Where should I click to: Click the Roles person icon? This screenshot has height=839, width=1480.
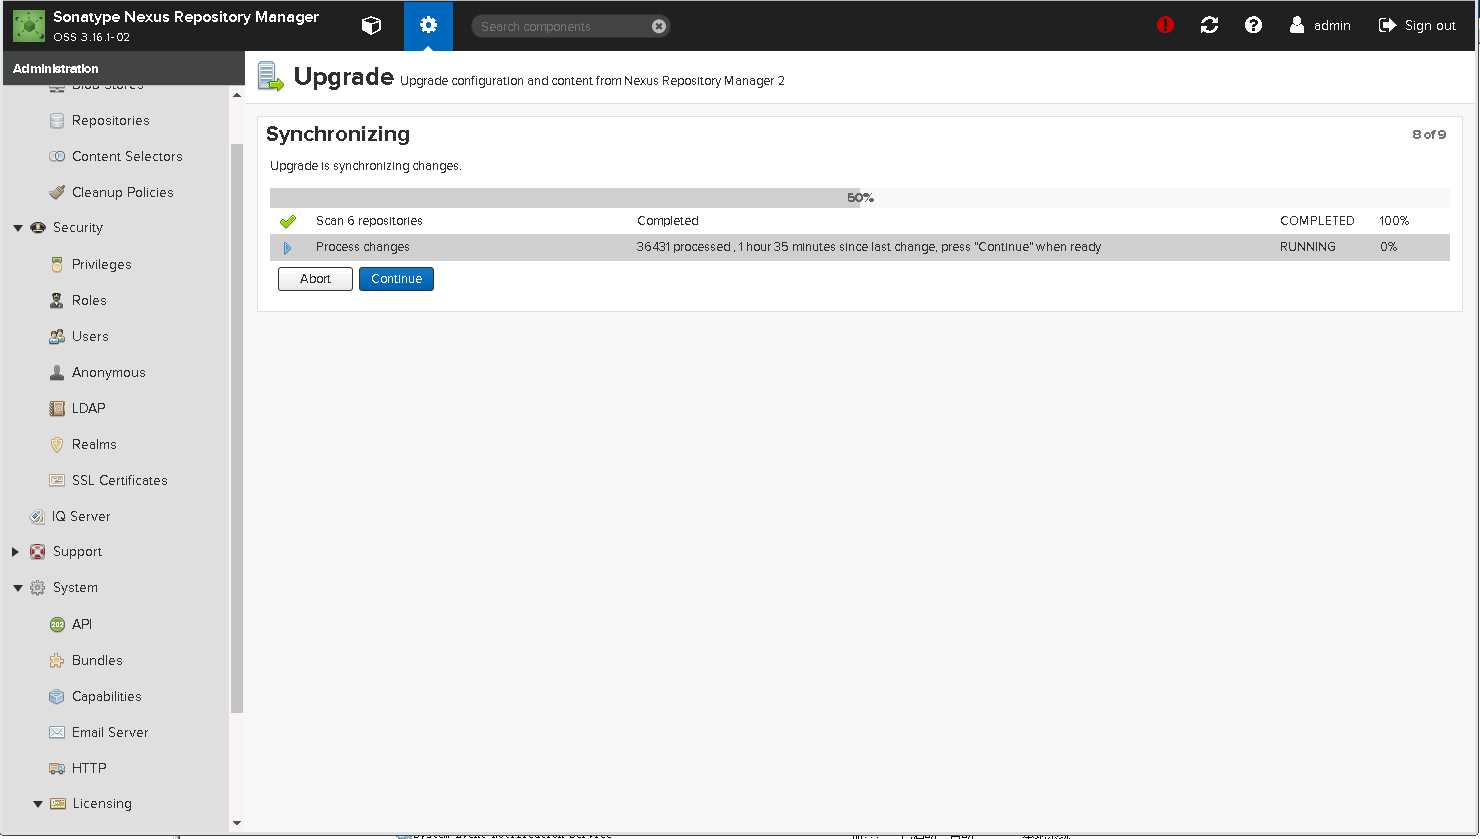click(x=57, y=300)
